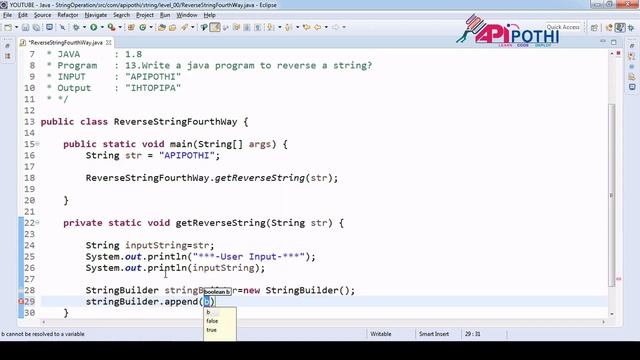640x360 pixels.
Task: Click the Back navigation arrow icon
Action: 318,27
